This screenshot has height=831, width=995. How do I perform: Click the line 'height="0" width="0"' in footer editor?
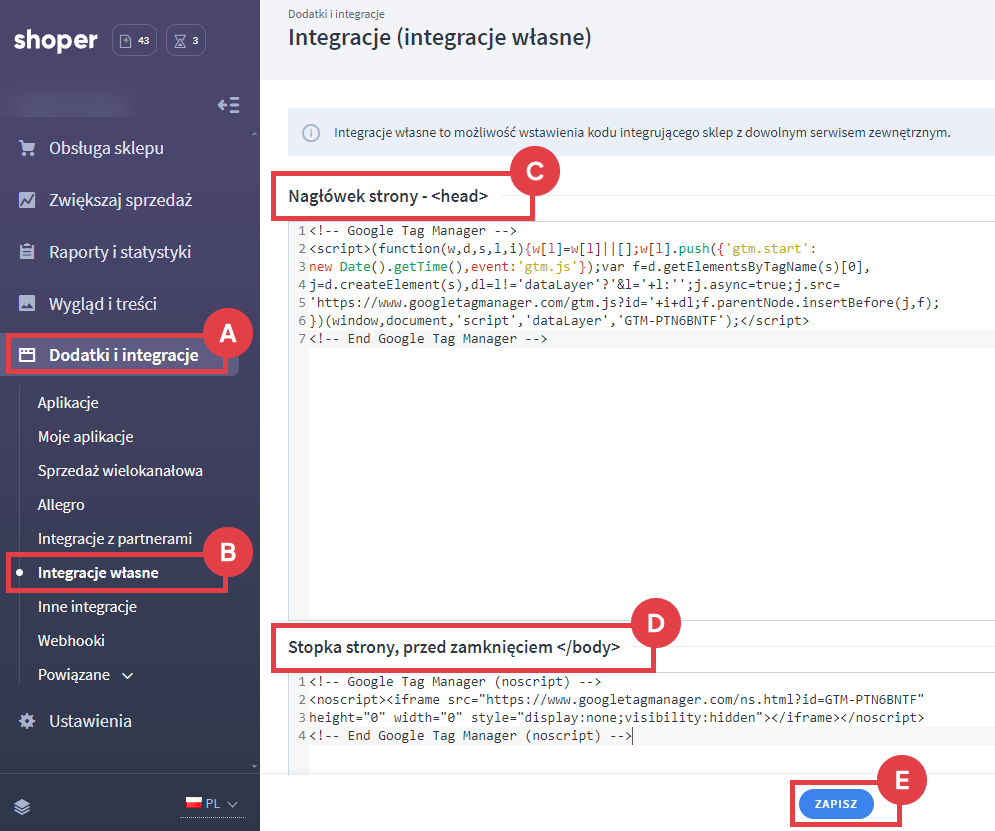[616, 717]
